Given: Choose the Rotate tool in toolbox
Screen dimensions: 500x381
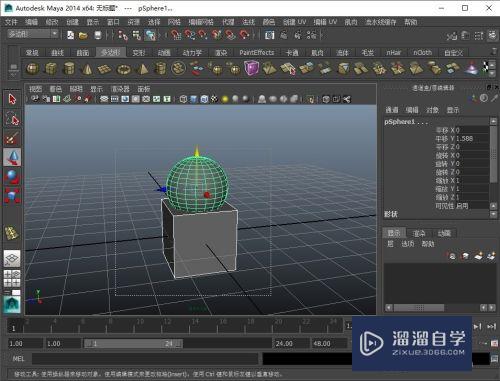Looking at the screenshot, I should 12,176.
